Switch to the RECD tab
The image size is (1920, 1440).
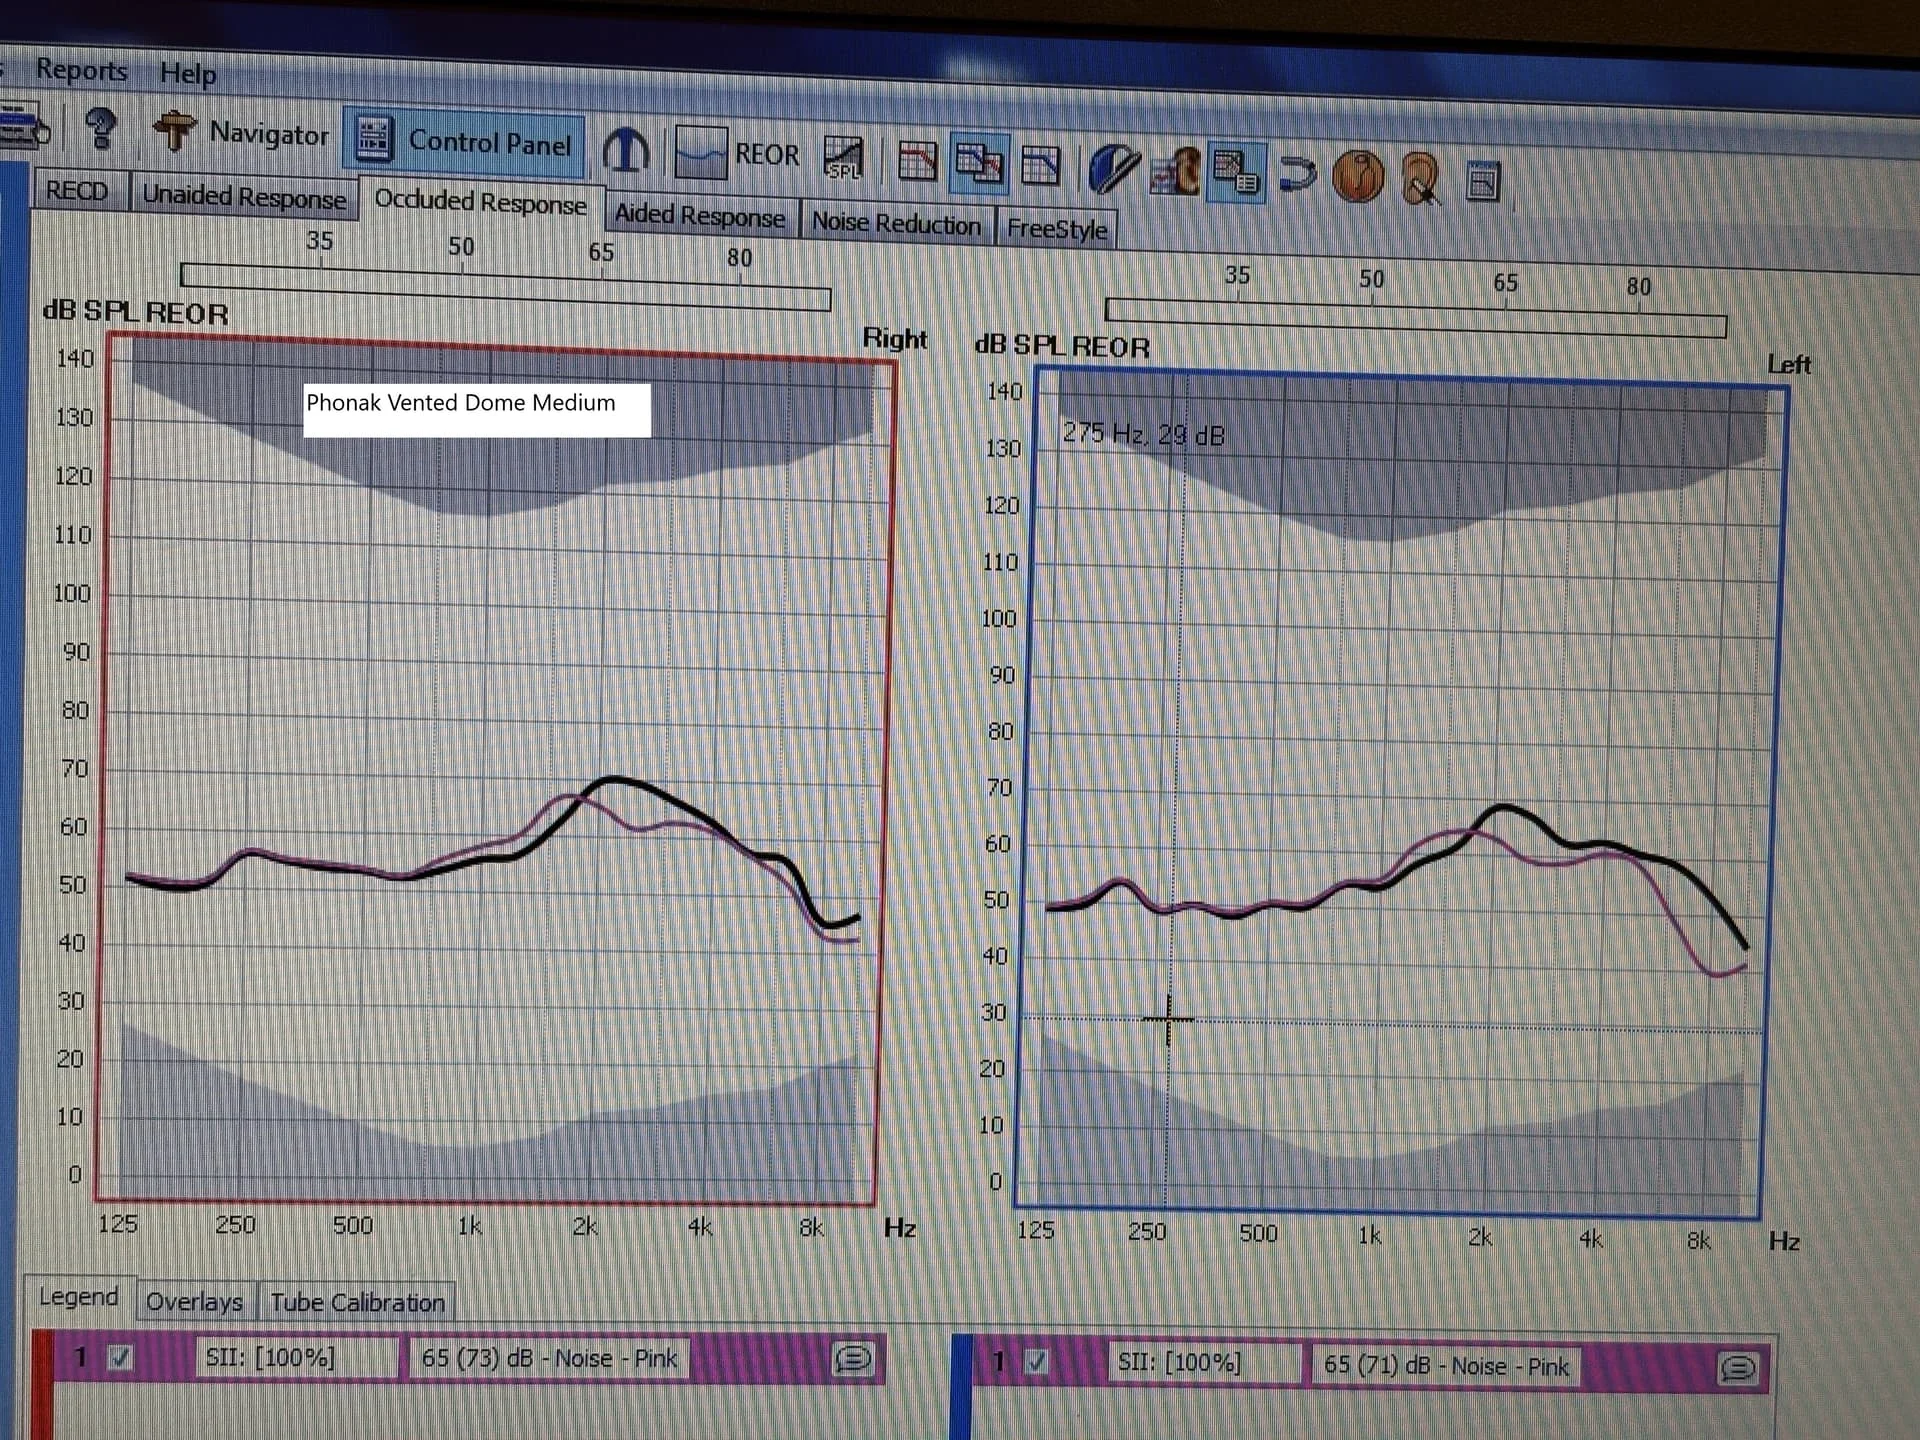point(77,190)
